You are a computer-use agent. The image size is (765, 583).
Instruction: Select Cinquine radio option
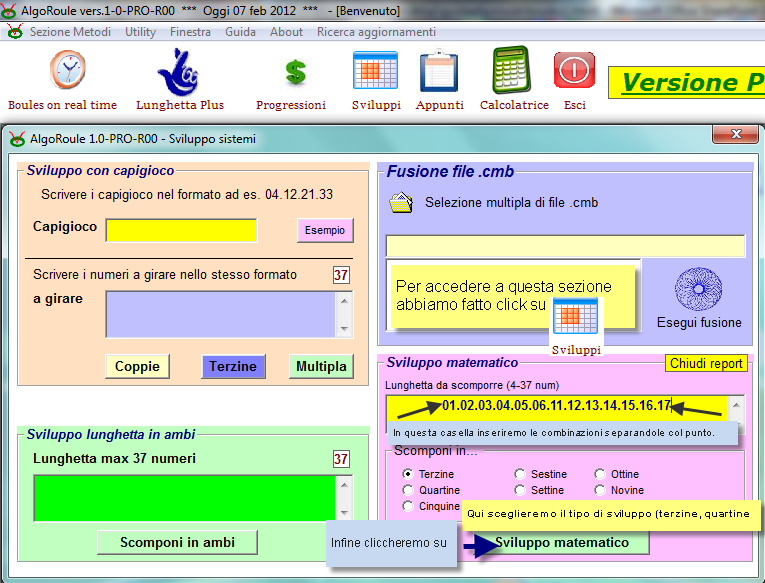point(408,506)
